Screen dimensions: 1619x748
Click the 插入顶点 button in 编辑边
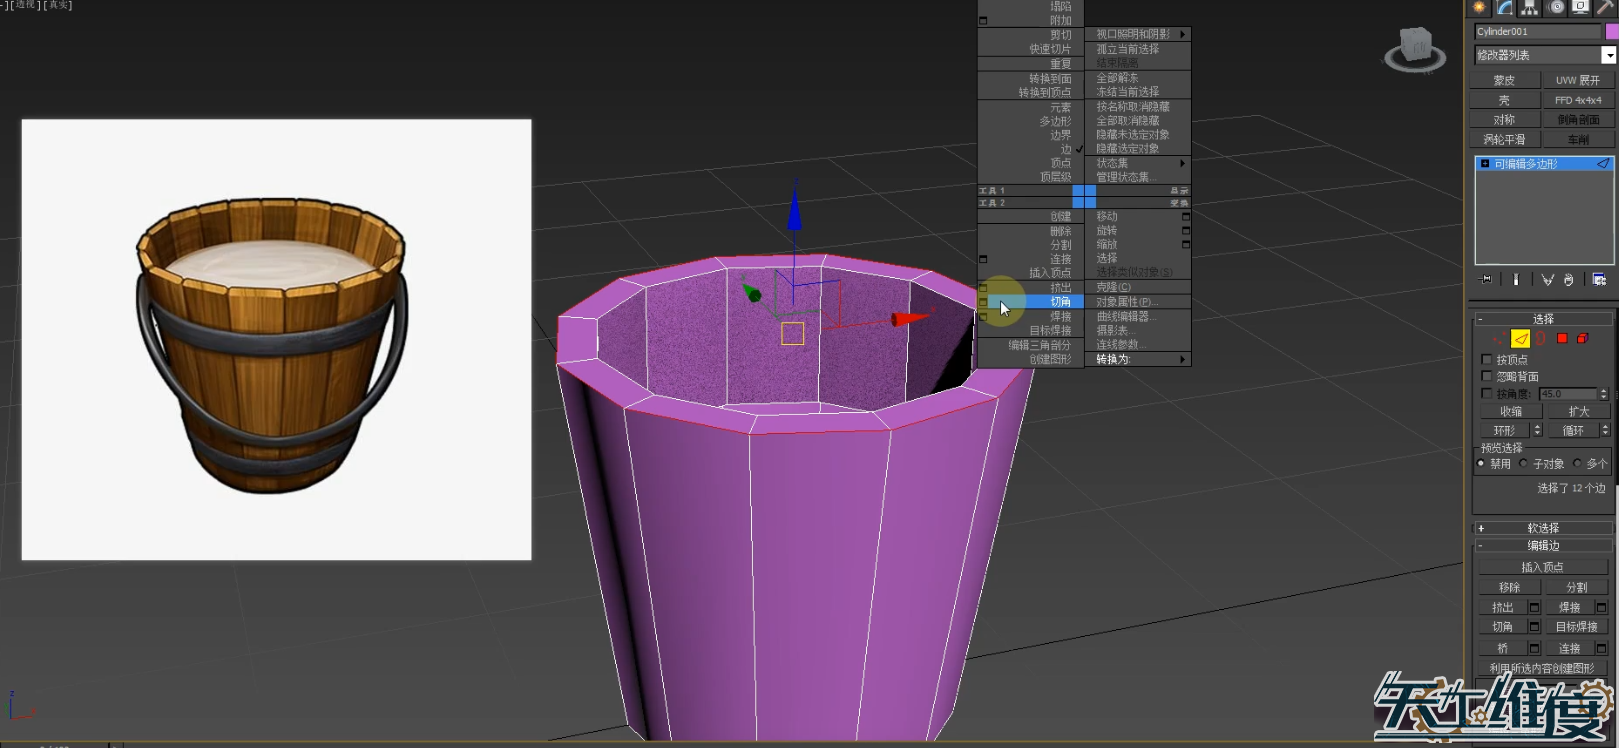click(1542, 567)
